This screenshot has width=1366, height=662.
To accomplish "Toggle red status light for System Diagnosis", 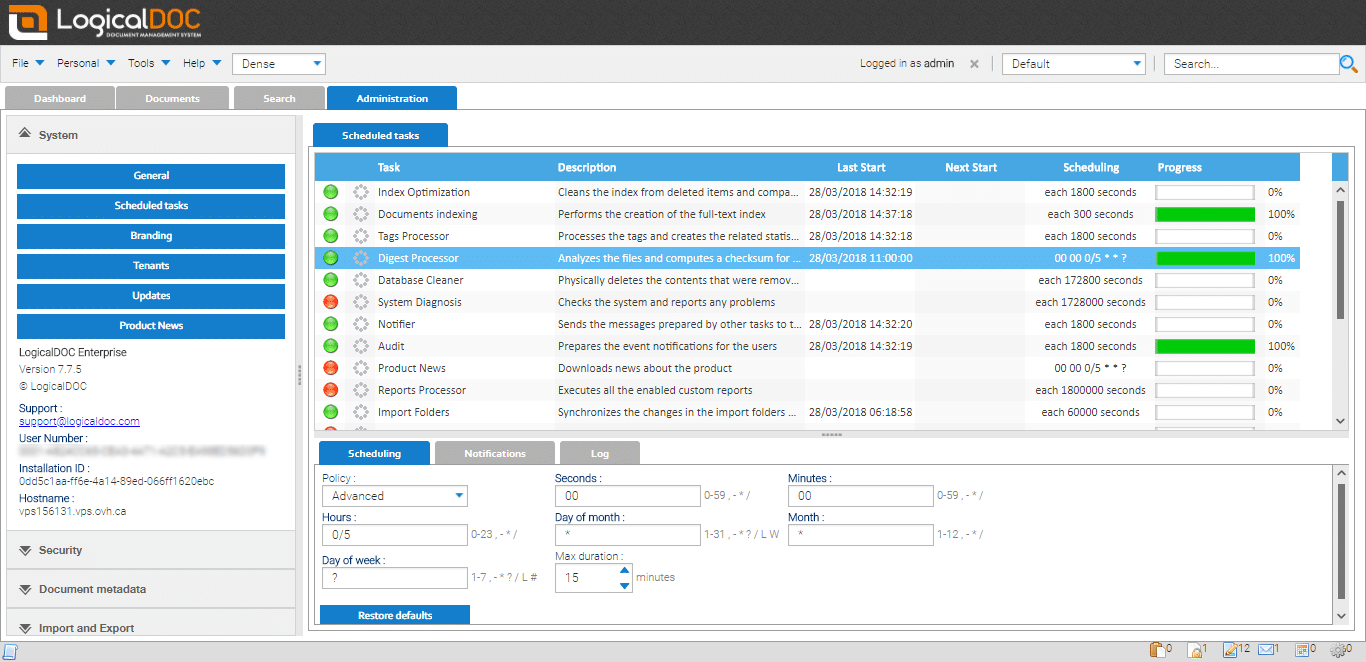I will pyautogui.click(x=331, y=302).
